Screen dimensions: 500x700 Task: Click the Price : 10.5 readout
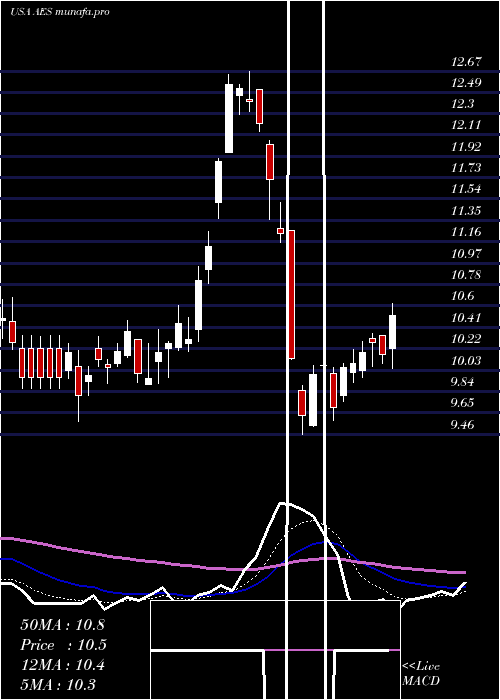[62, 645]
